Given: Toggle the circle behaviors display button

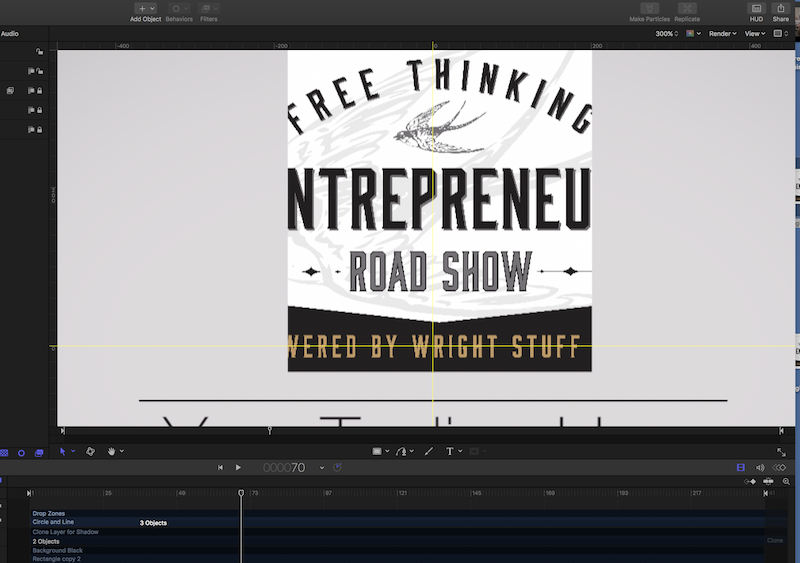Looking at the screenshot, I should point(21,453).
